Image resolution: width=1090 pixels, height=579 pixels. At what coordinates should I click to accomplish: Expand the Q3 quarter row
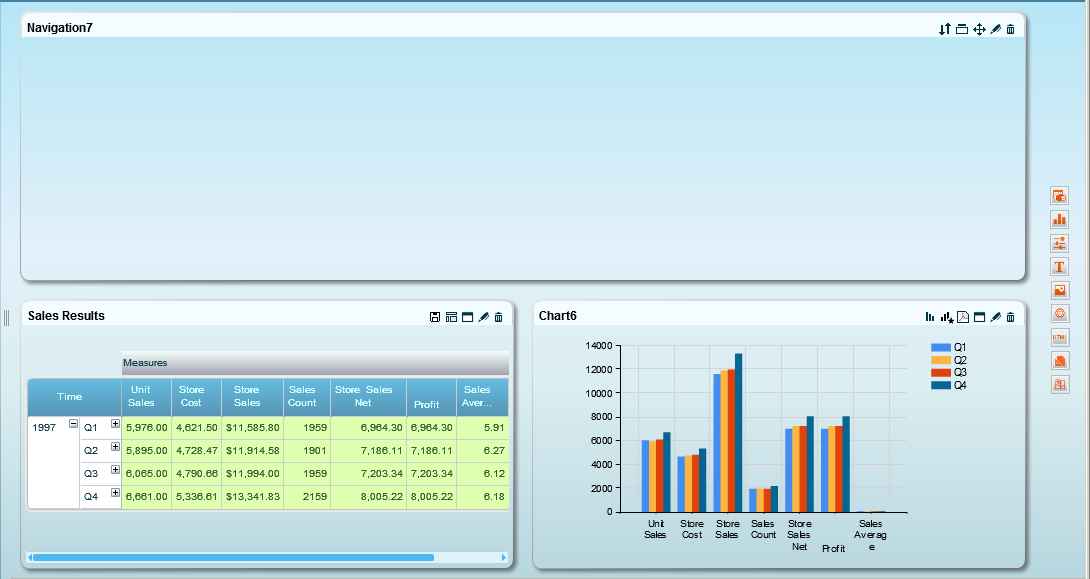click(x=115, y=470)
